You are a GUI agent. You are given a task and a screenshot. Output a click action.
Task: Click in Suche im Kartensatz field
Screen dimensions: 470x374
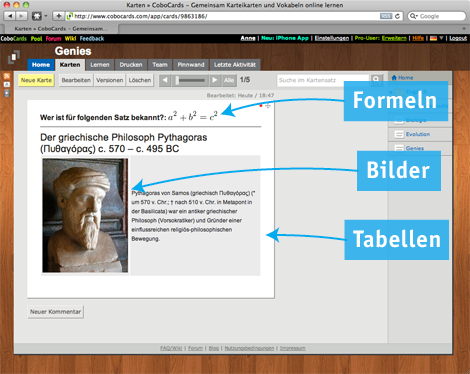pos(323,80)
